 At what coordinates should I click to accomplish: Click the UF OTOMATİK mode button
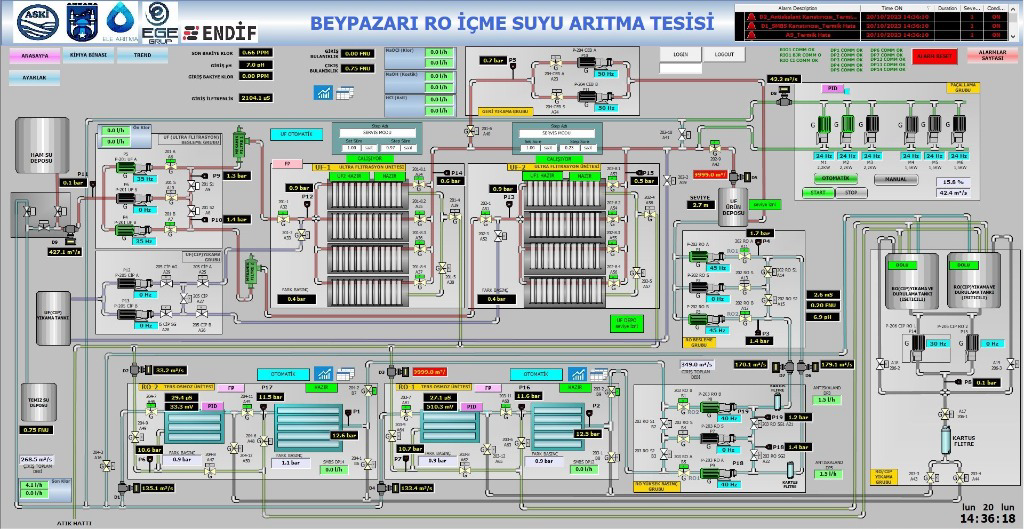[296, 134]
